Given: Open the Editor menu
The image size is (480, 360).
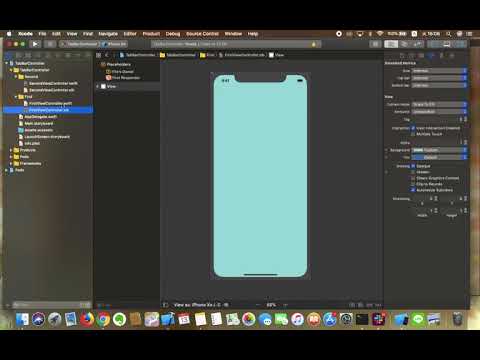Looking at the screenshot, I should pos(130,34).
